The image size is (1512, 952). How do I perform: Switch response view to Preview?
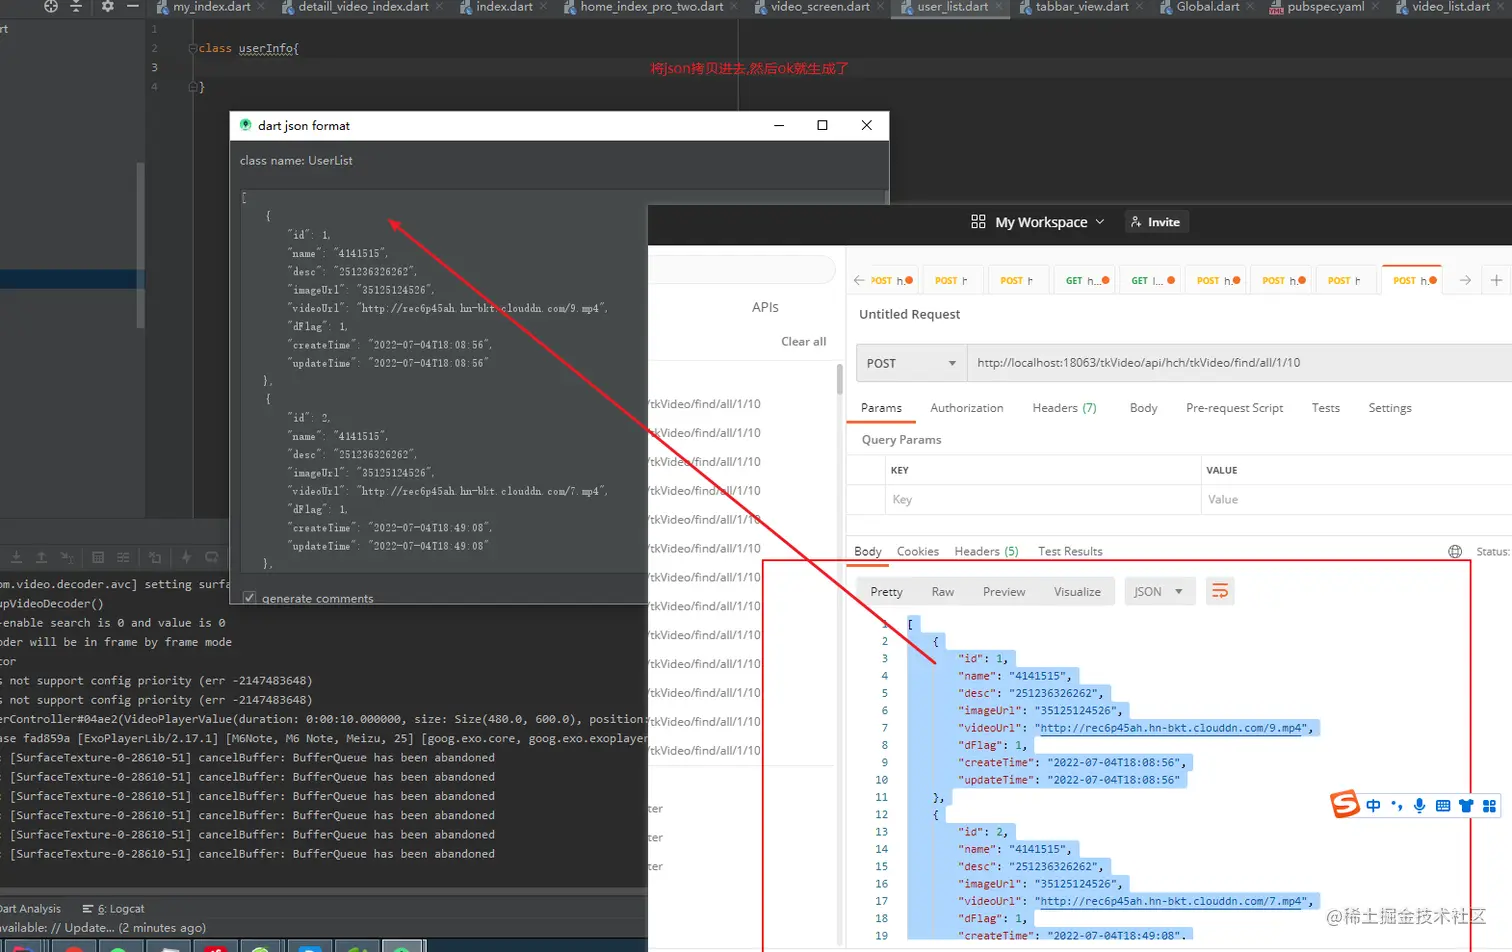[x=1004, y=592]
